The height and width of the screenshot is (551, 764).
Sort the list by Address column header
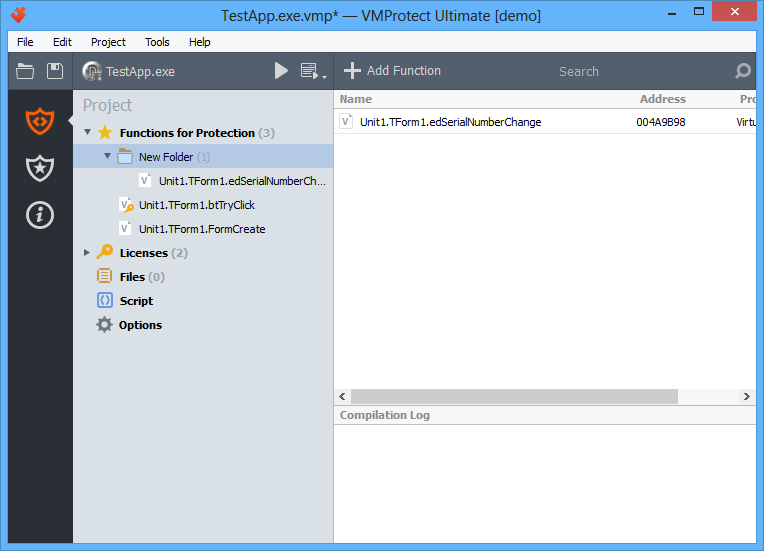coord(662,99)
